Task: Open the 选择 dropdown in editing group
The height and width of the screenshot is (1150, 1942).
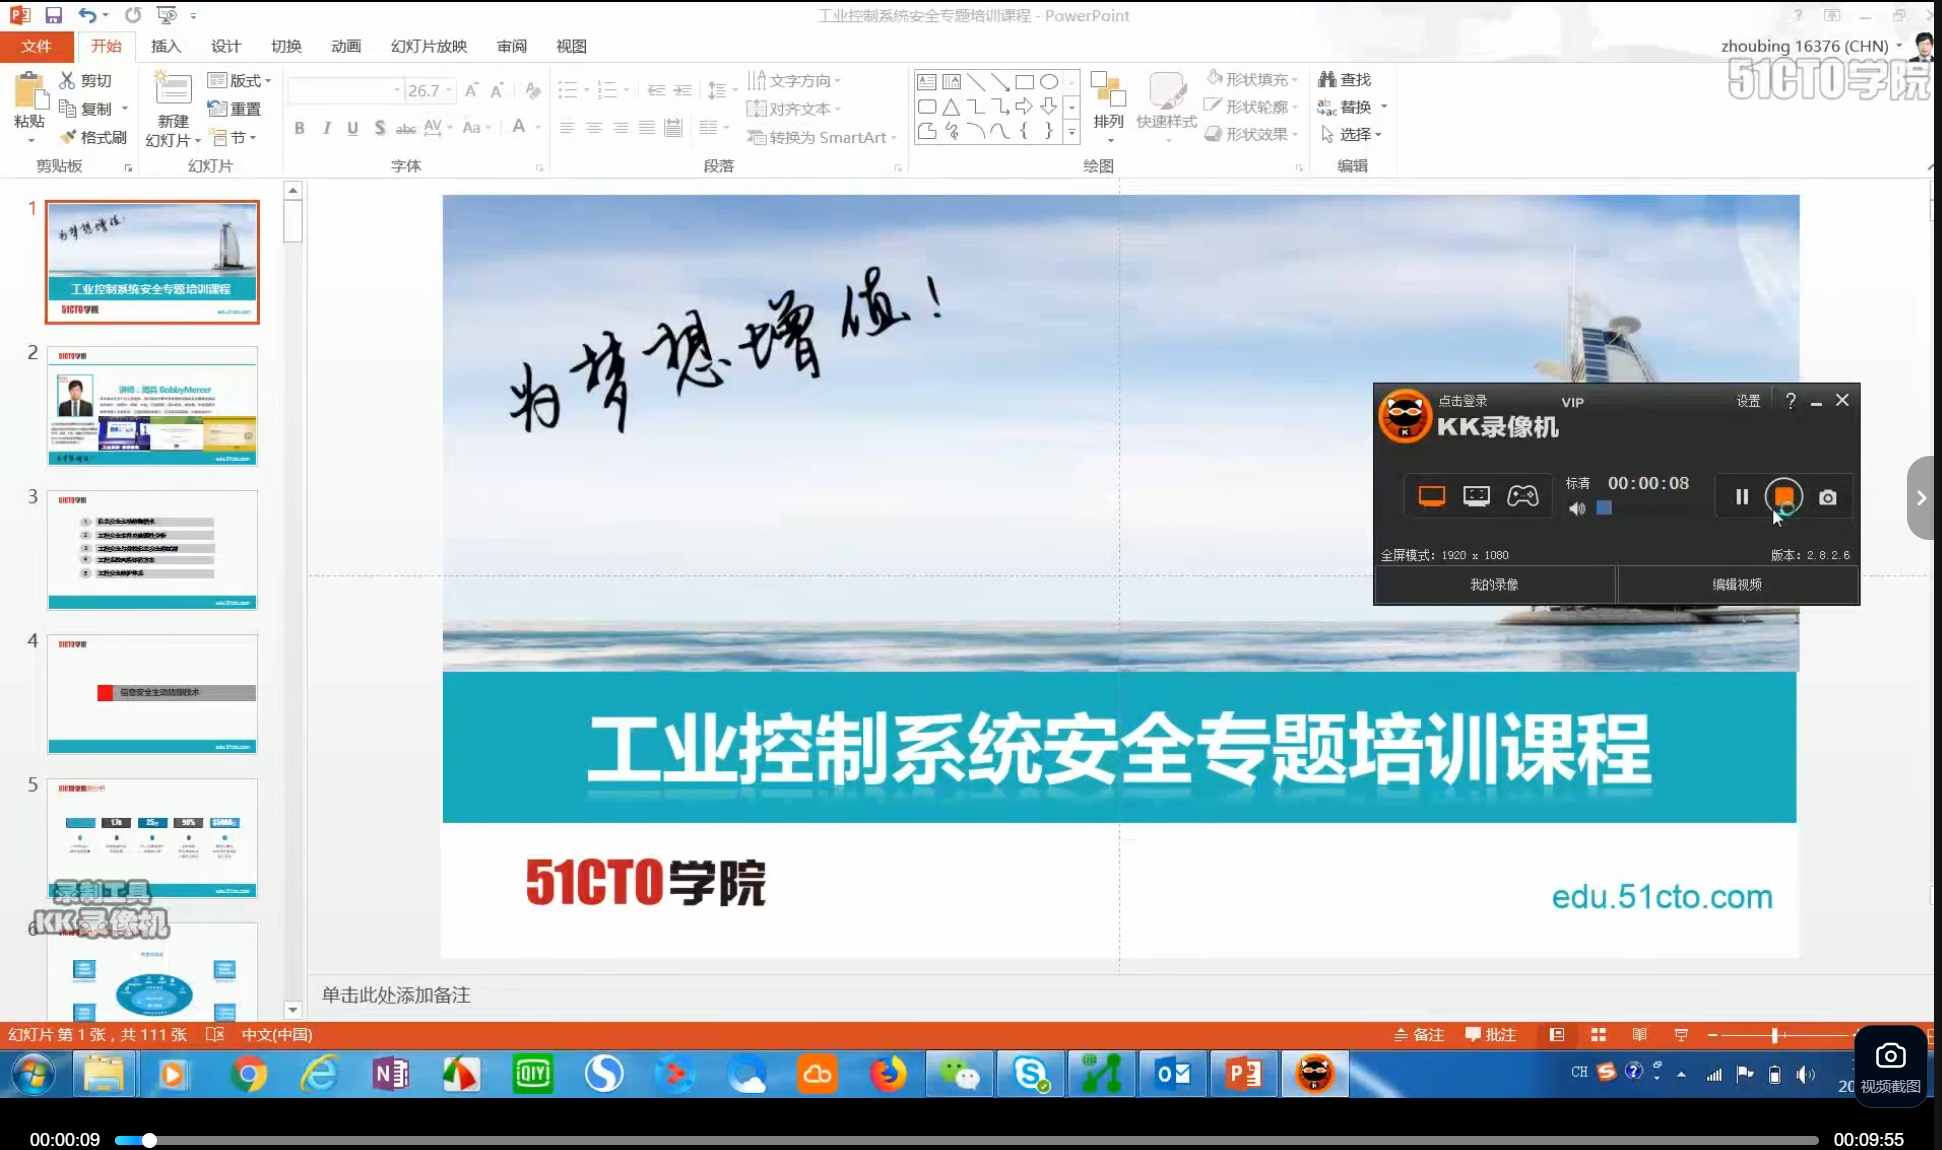Action: point(1355,135)
